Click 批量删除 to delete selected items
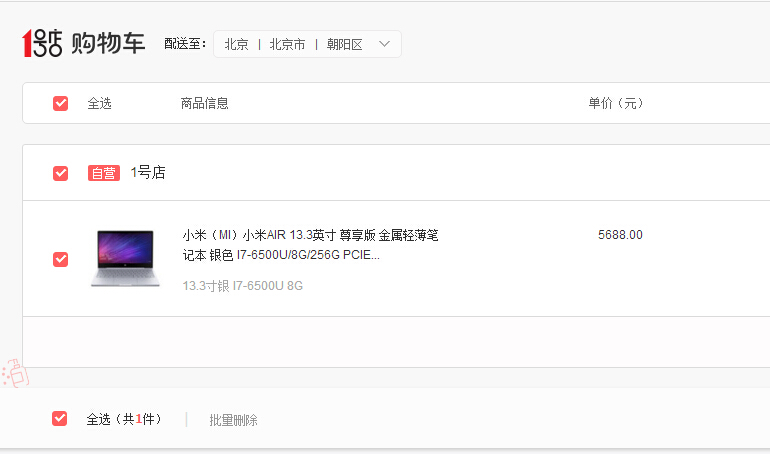Image resolution: width=770 pixels, height=454 pixels. (x=233, y=420)
